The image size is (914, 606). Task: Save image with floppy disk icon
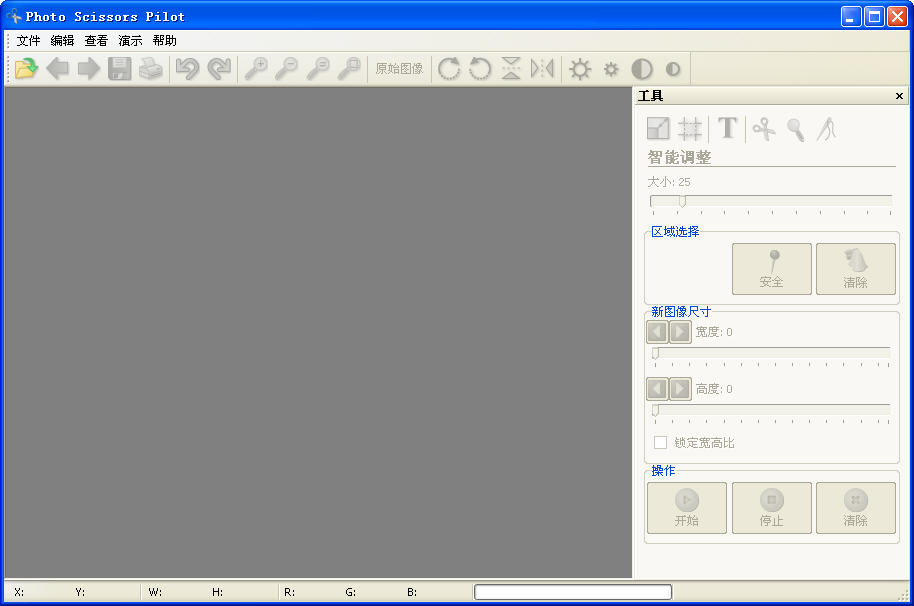click(x=119, y=69)
